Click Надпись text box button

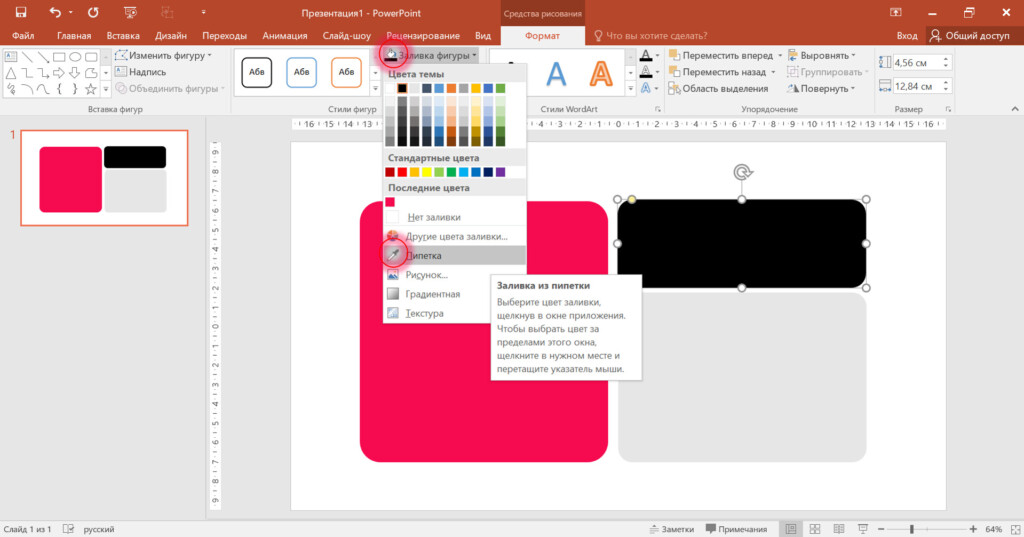coord(140,72)
